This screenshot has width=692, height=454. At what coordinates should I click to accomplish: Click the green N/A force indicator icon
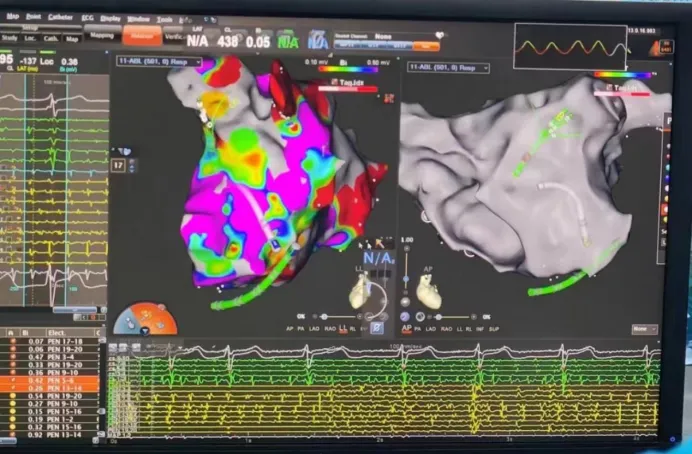click(288, 40)
